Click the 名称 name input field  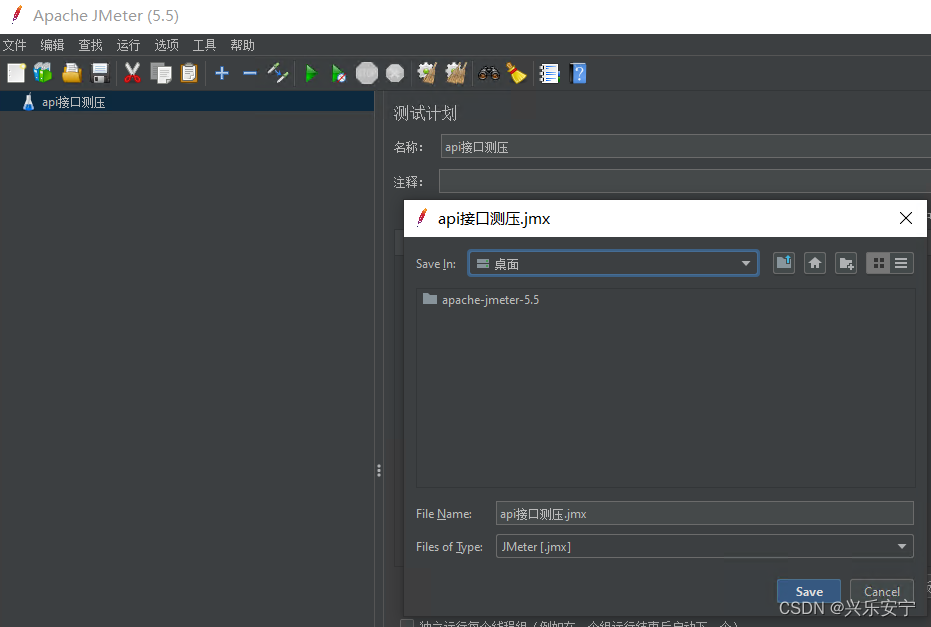click(x=685, y=146)
